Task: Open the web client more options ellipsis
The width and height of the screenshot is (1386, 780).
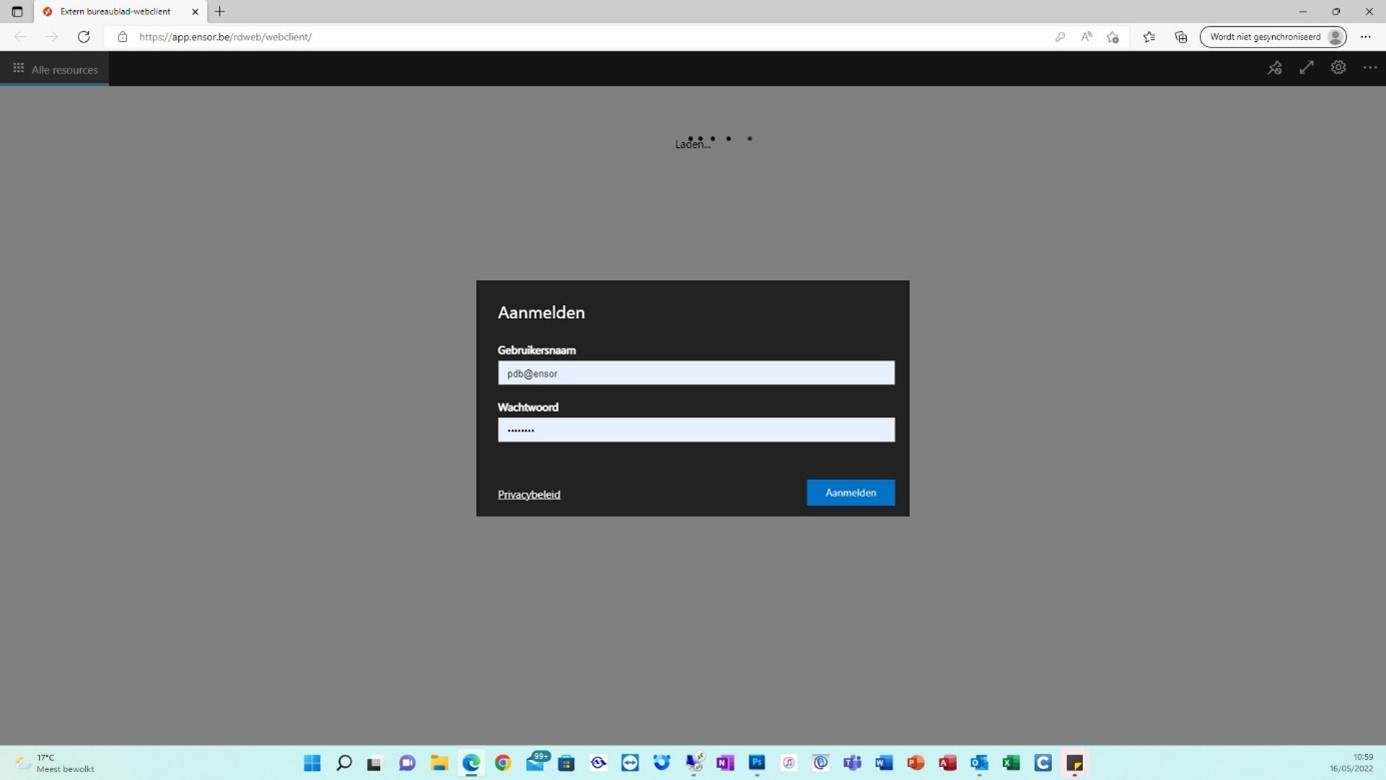Action: pos(1369,68)
